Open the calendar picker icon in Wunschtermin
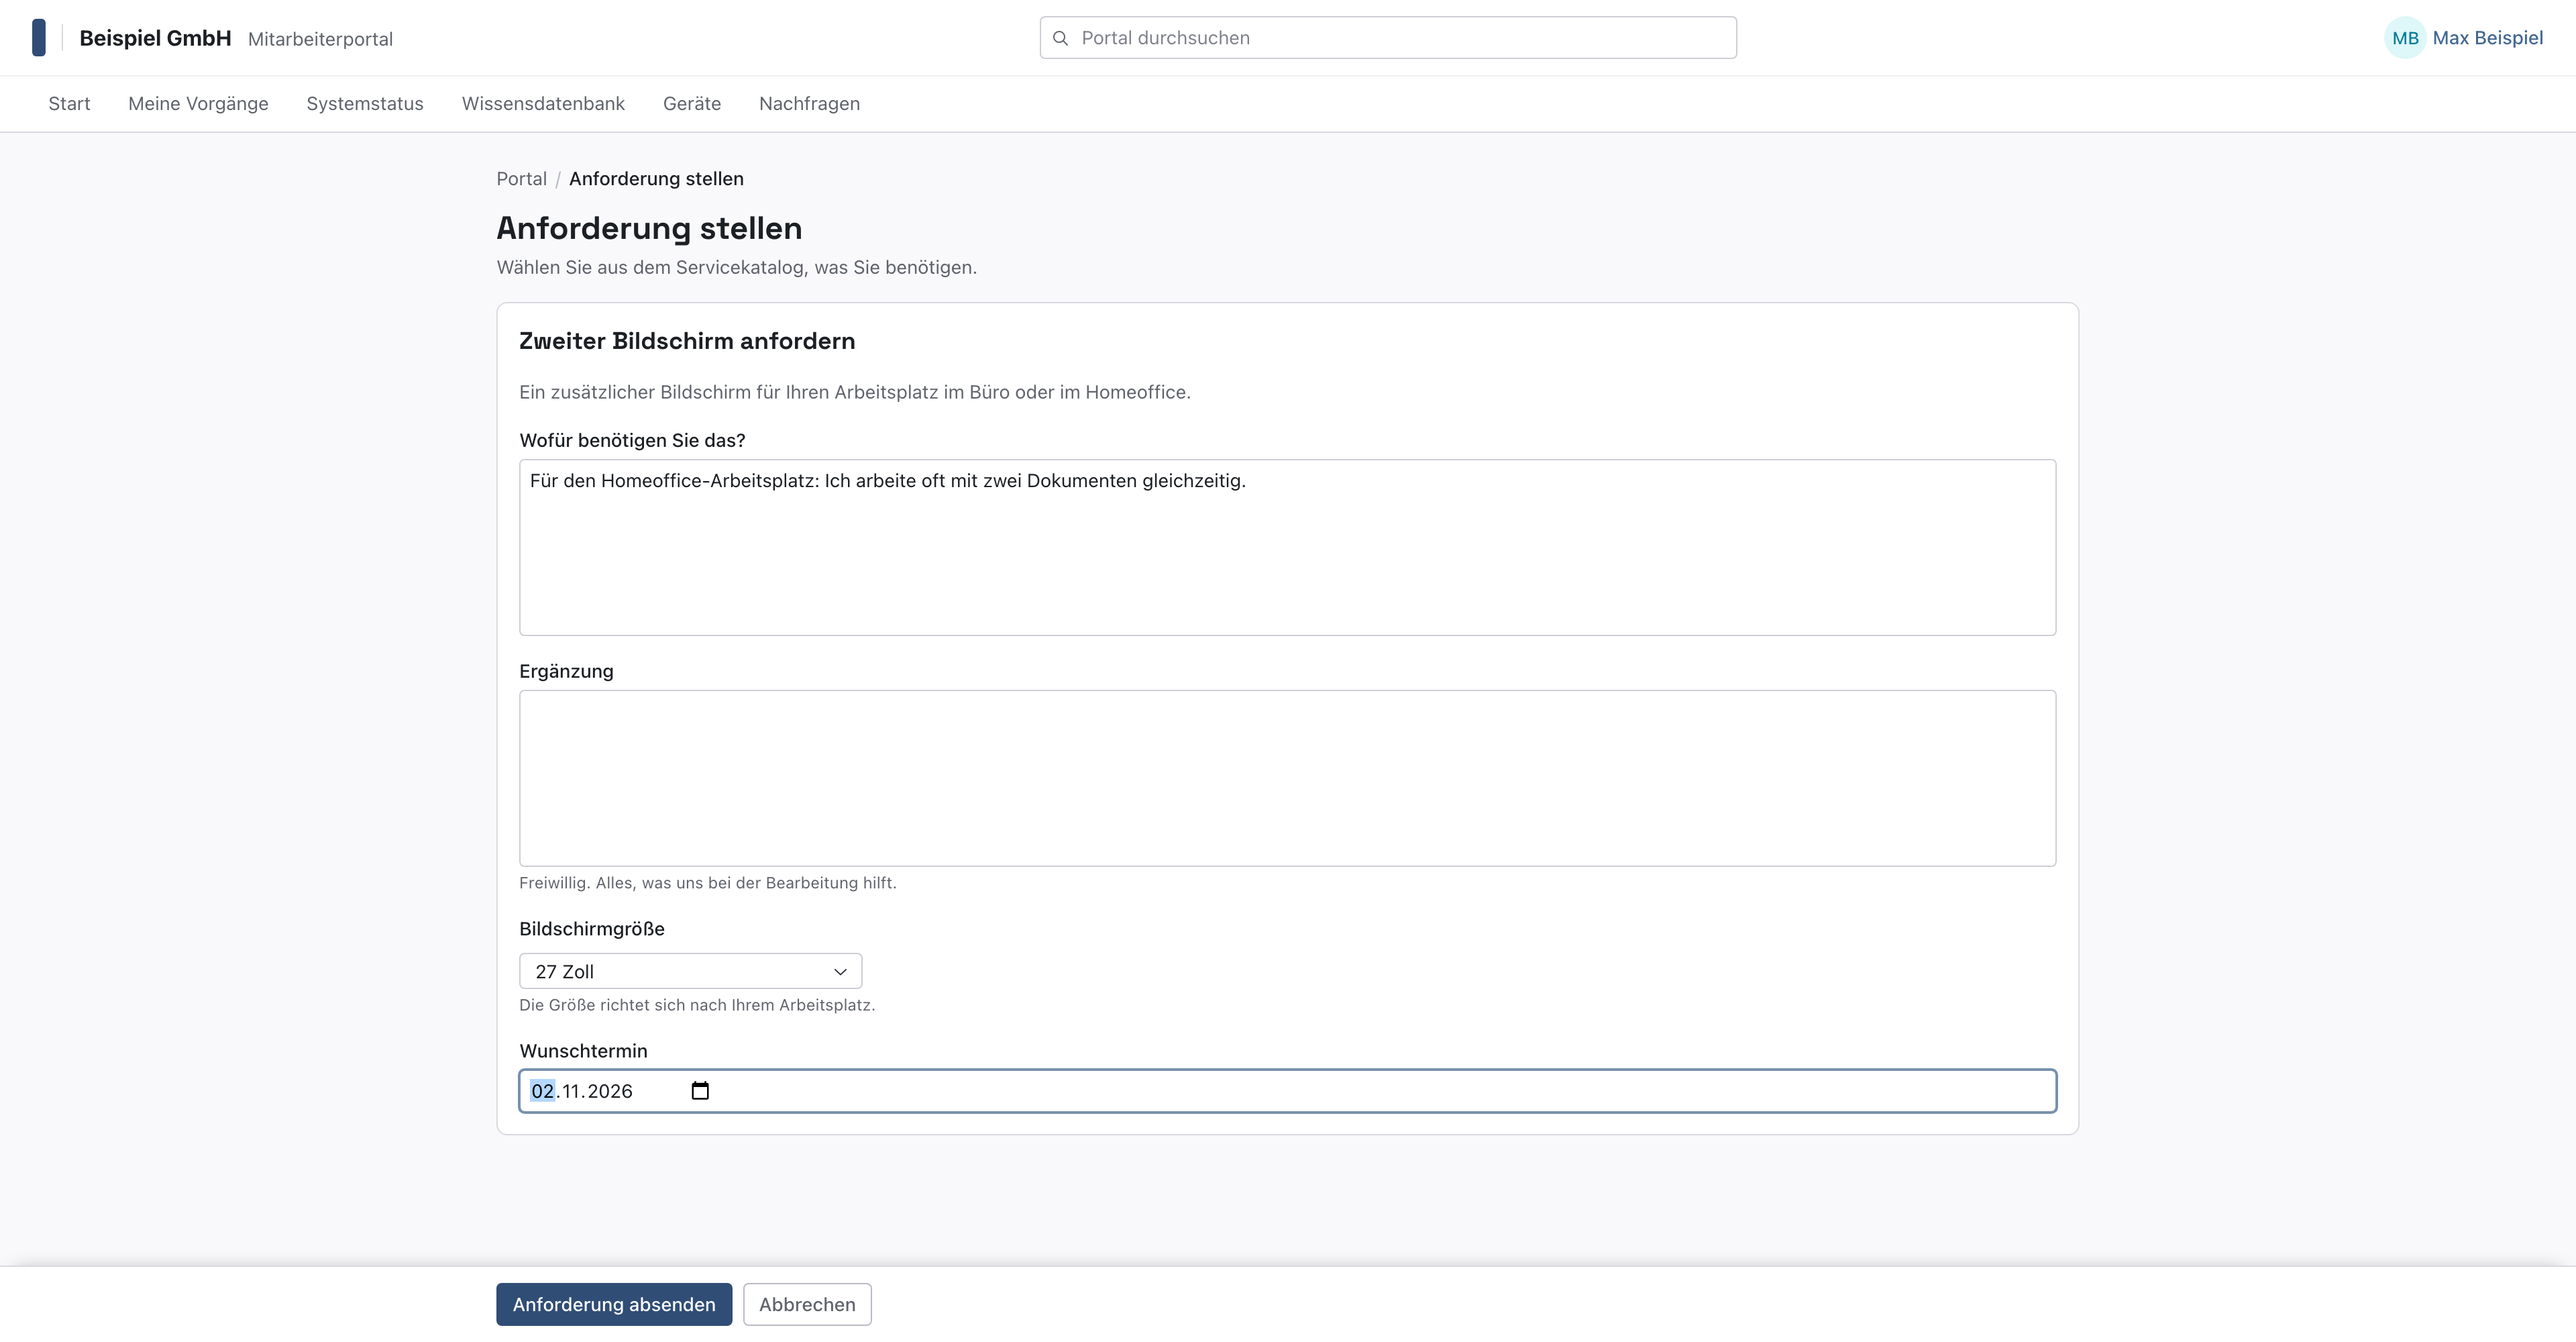2576x1342 pixels. [700, 1091]
